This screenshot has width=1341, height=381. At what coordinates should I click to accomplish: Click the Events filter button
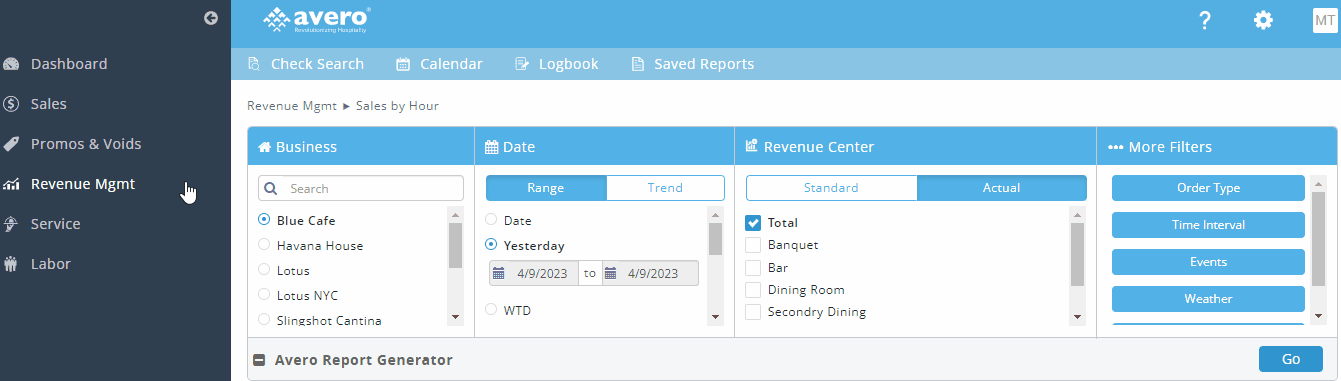pyautogui.click(x=1208, y=262)
